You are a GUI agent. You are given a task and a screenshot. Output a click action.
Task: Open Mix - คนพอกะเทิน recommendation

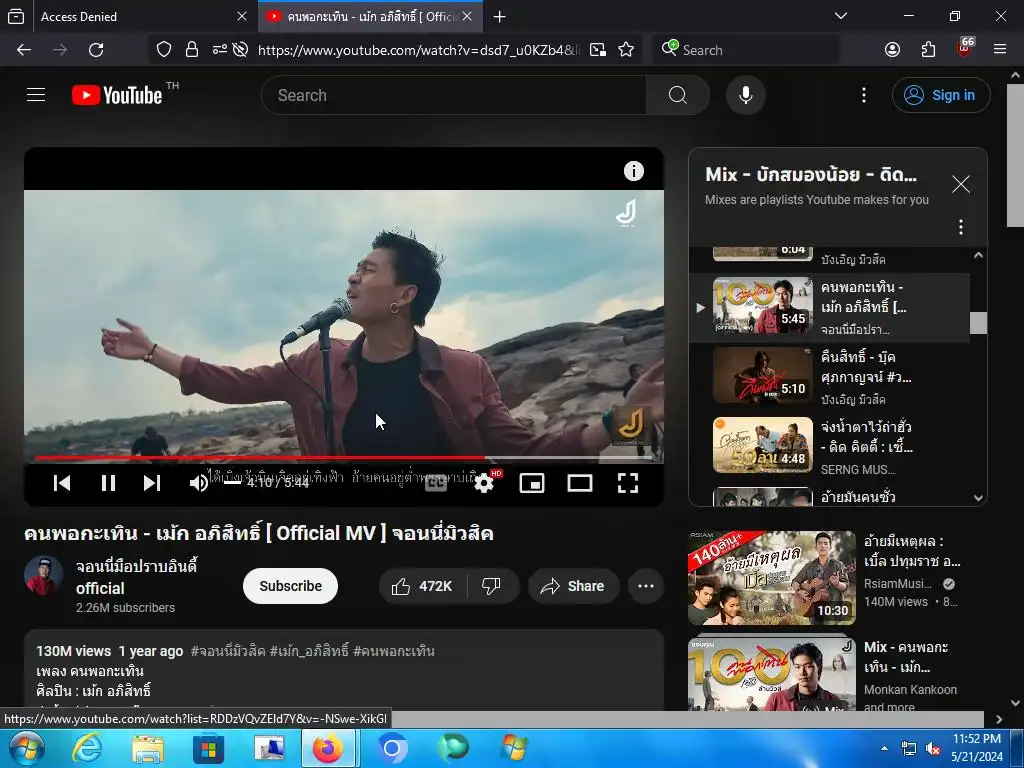pos(906,657)
